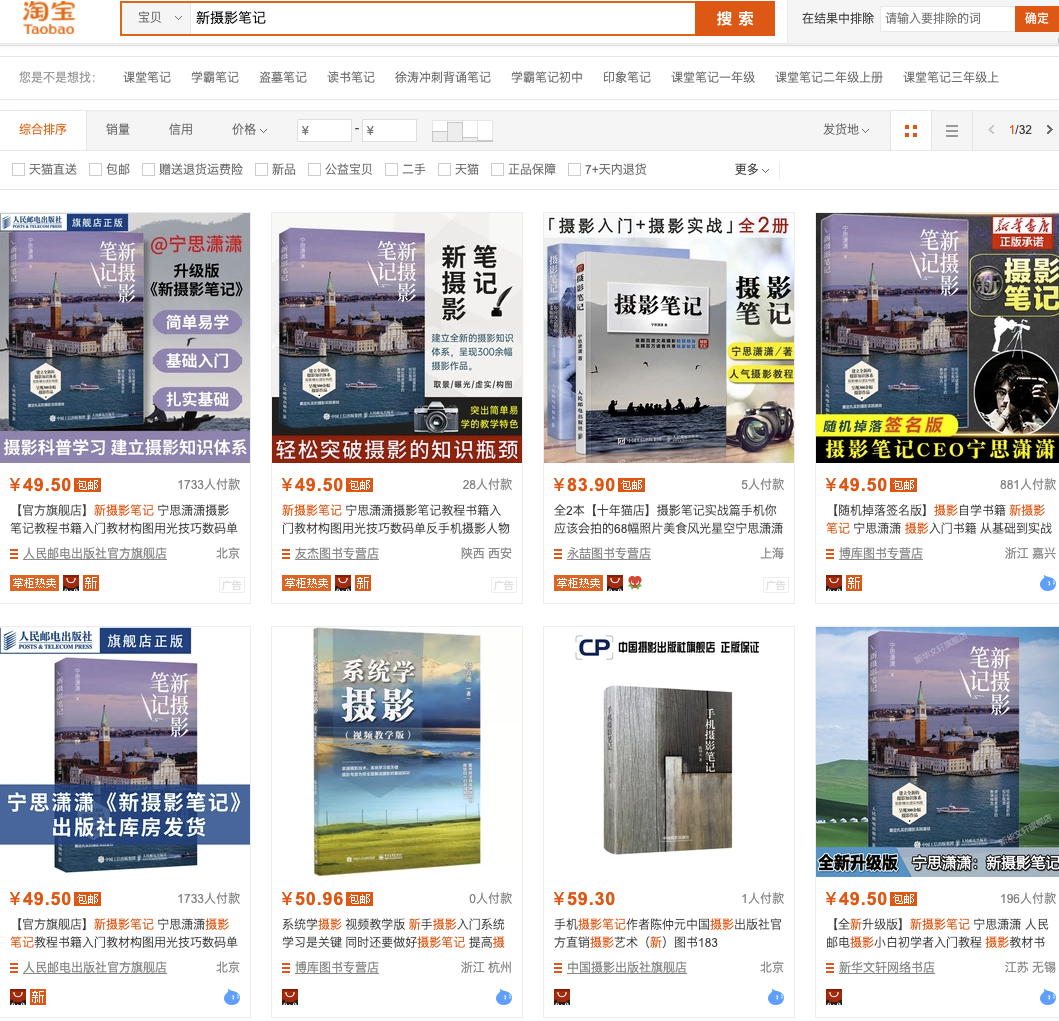This screenshot has width=1059, height=1021.
Task: Click 广告 tag on 永喆图书专营店 listing
Action: coord(775,585)
